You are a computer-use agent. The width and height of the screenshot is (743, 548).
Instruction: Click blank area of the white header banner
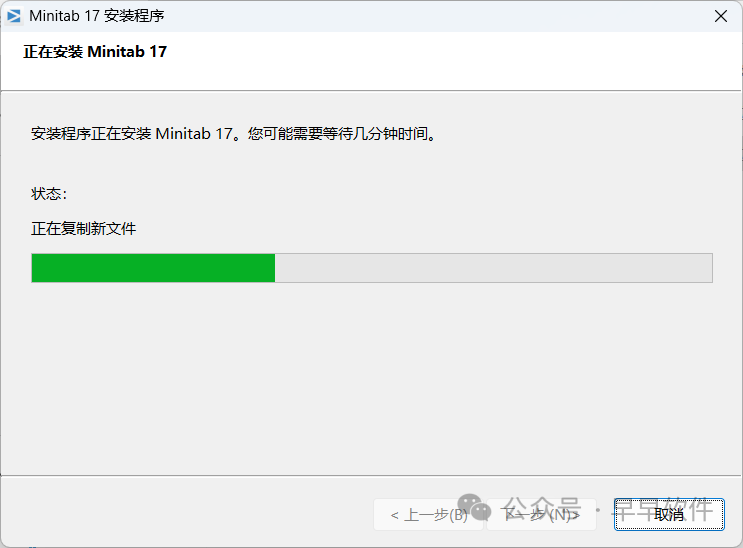click(x=450, y=61)
